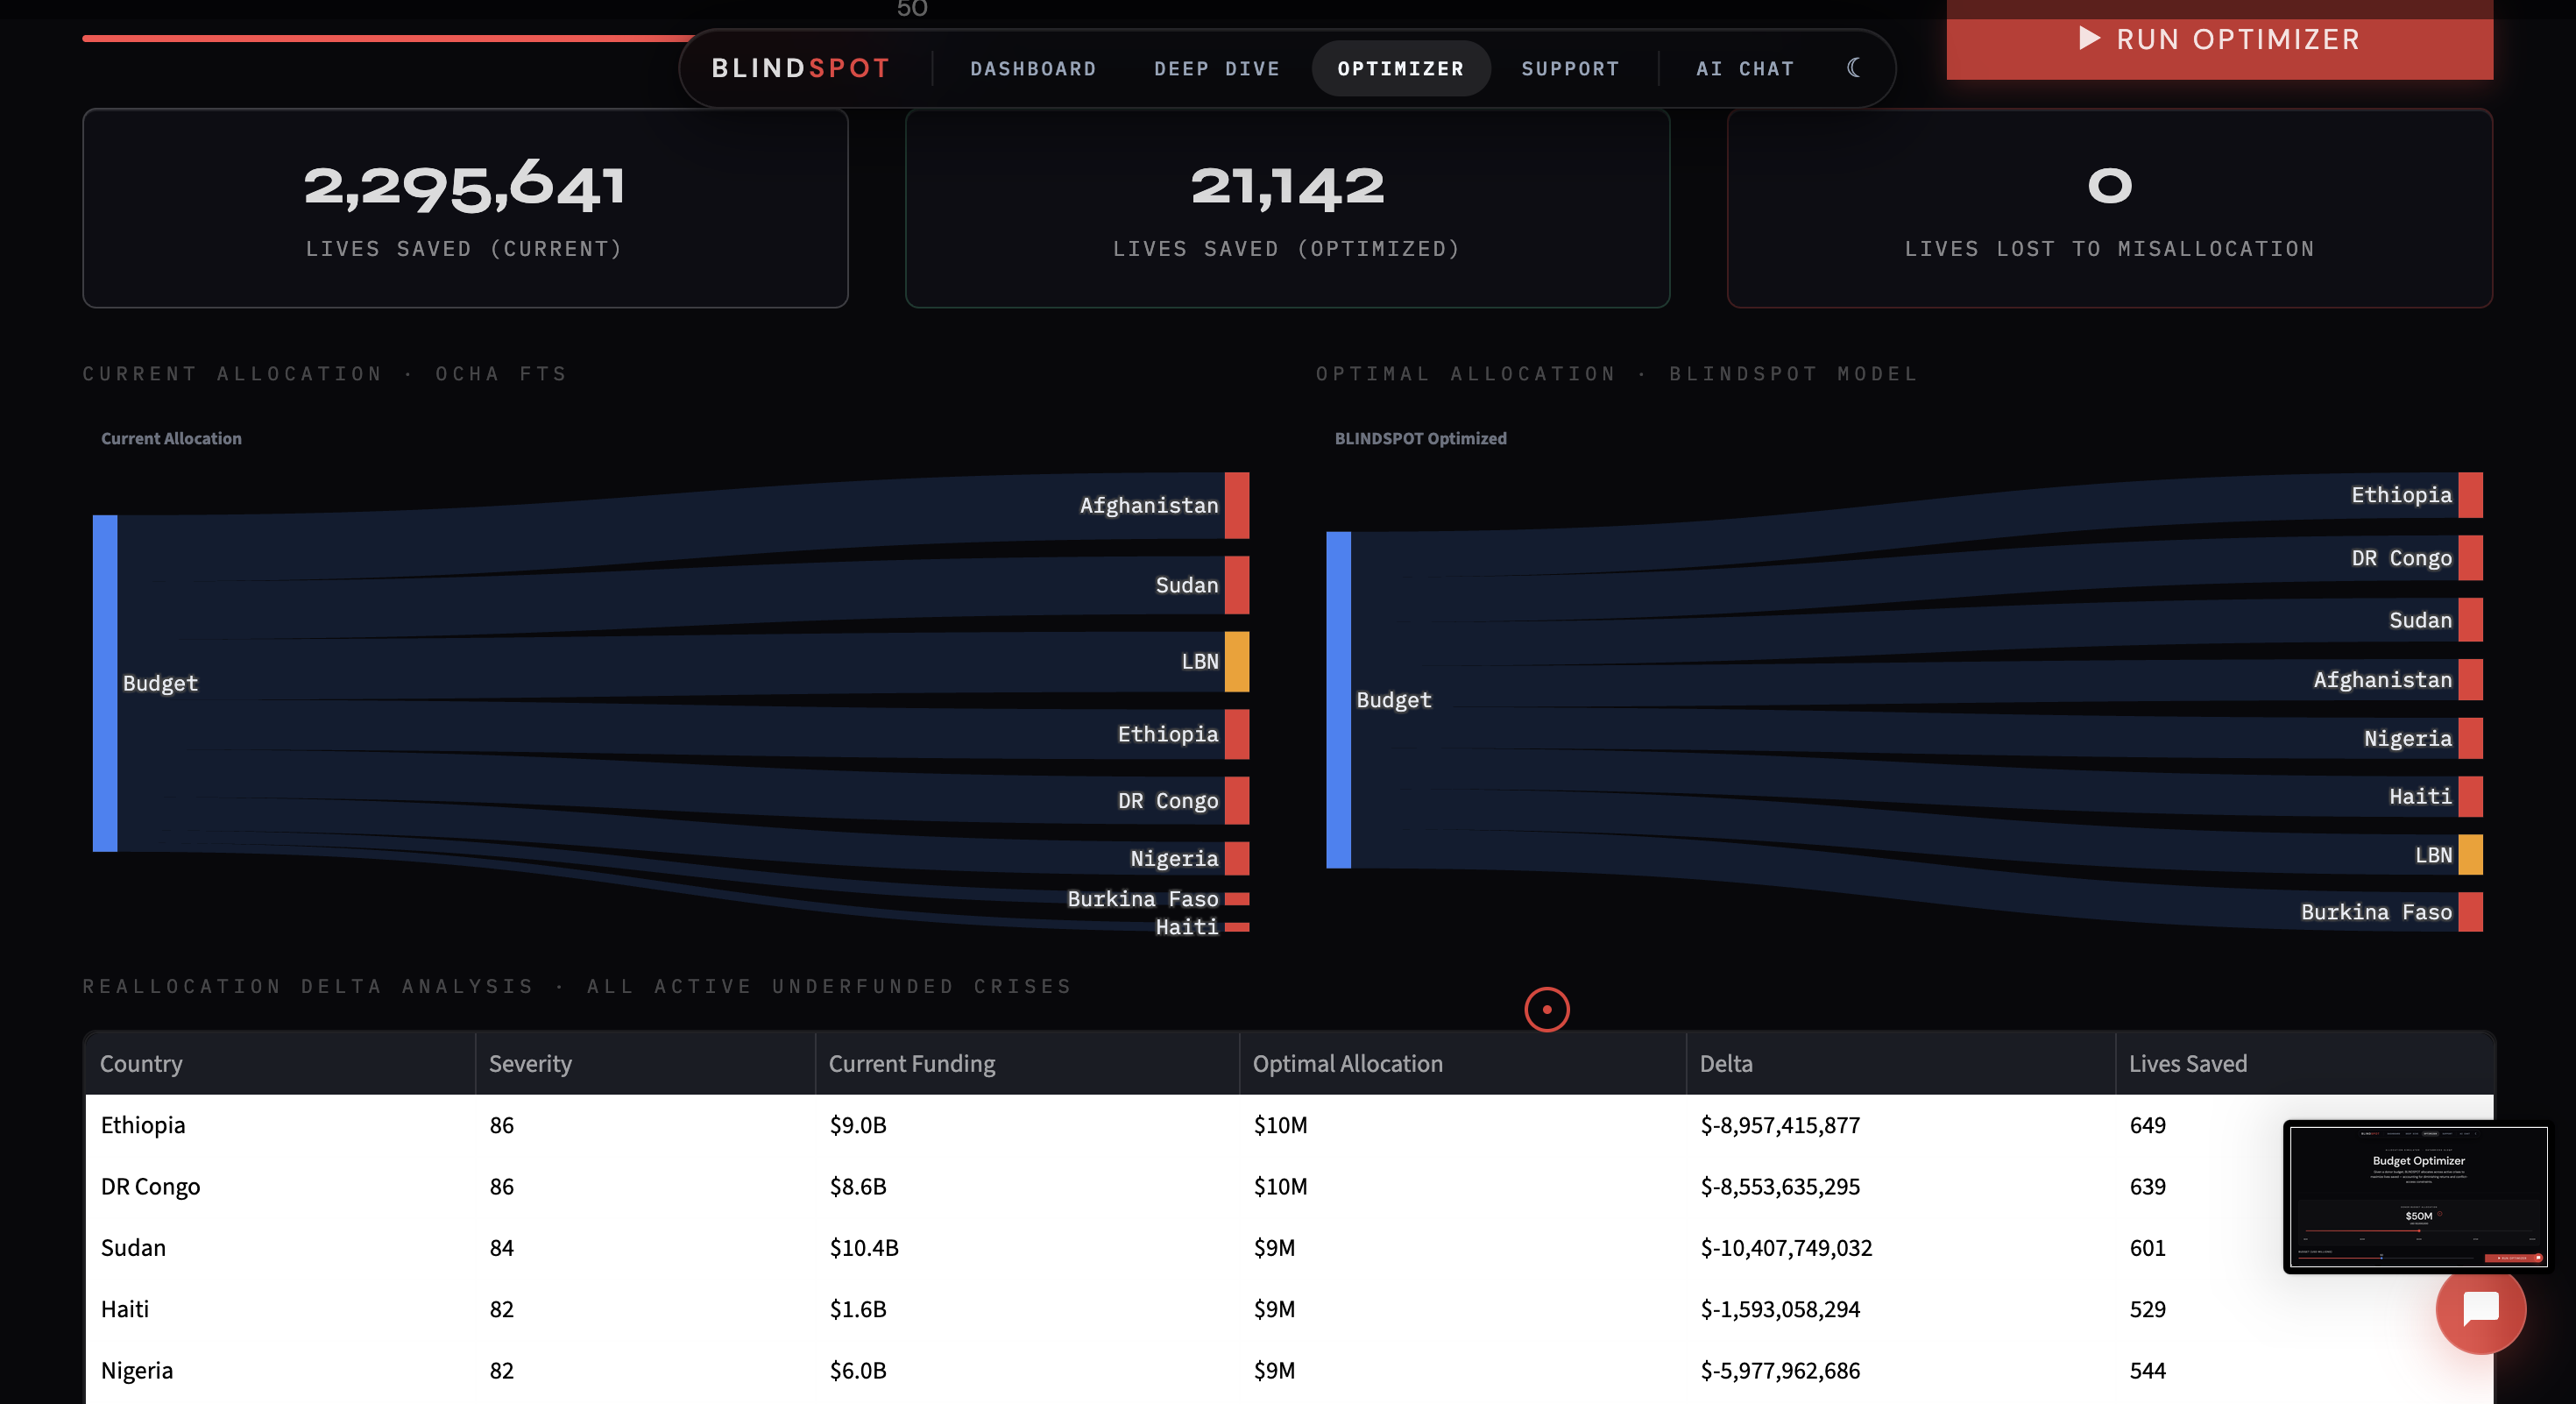Screen dimensions: 2576x1404
Task: Sort by Current Funding column header
Action: (x=911, y=1063)
